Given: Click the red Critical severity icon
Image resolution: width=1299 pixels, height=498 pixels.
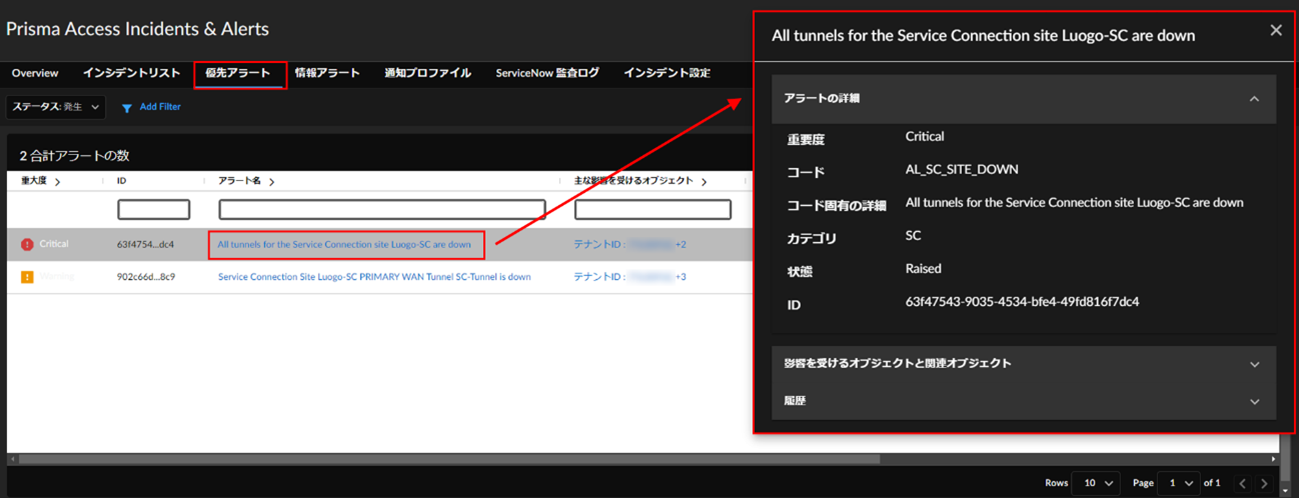Looking at the screenshot, I should 27,244.
